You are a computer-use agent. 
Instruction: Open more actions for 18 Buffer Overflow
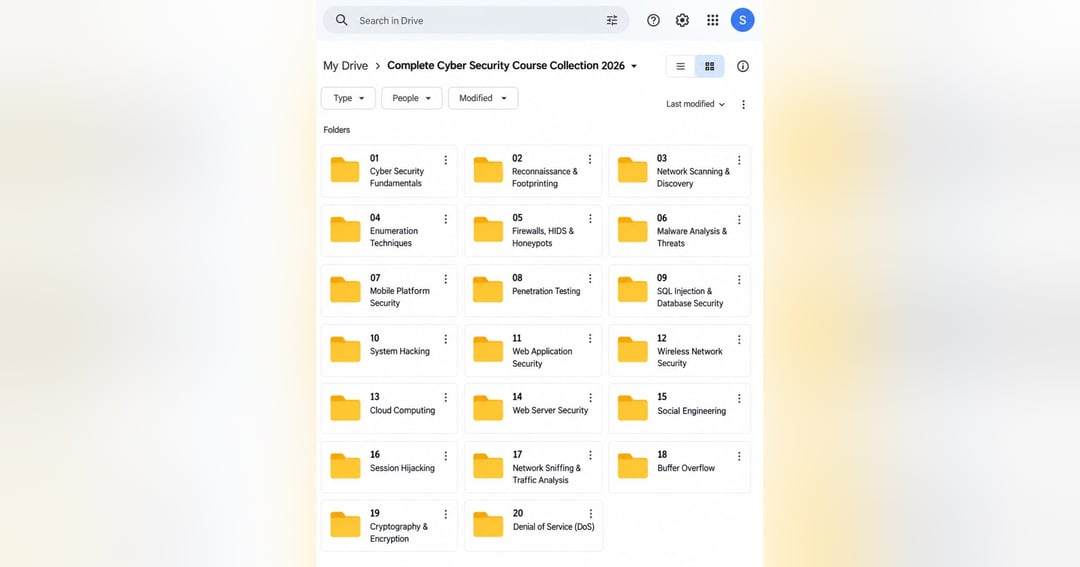(739, 456)
